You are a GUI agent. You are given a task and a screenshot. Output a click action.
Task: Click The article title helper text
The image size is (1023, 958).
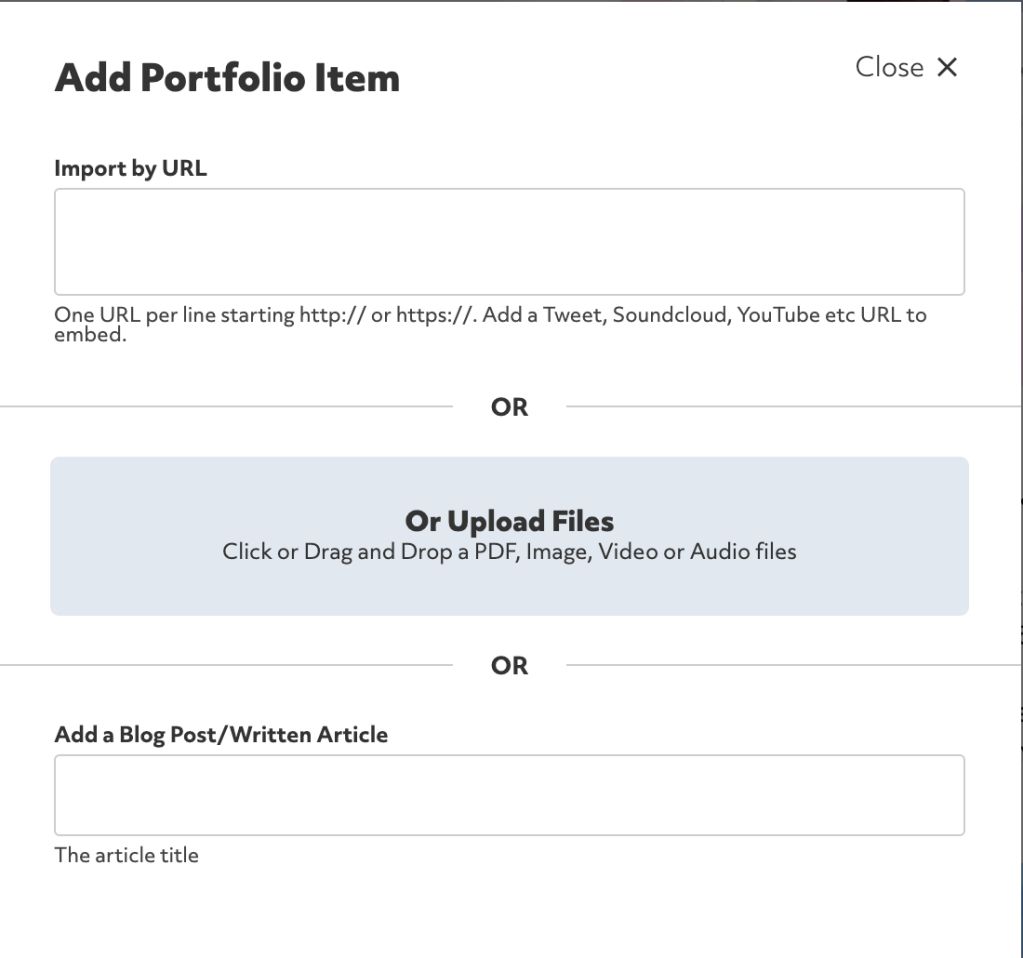[127, 855]
